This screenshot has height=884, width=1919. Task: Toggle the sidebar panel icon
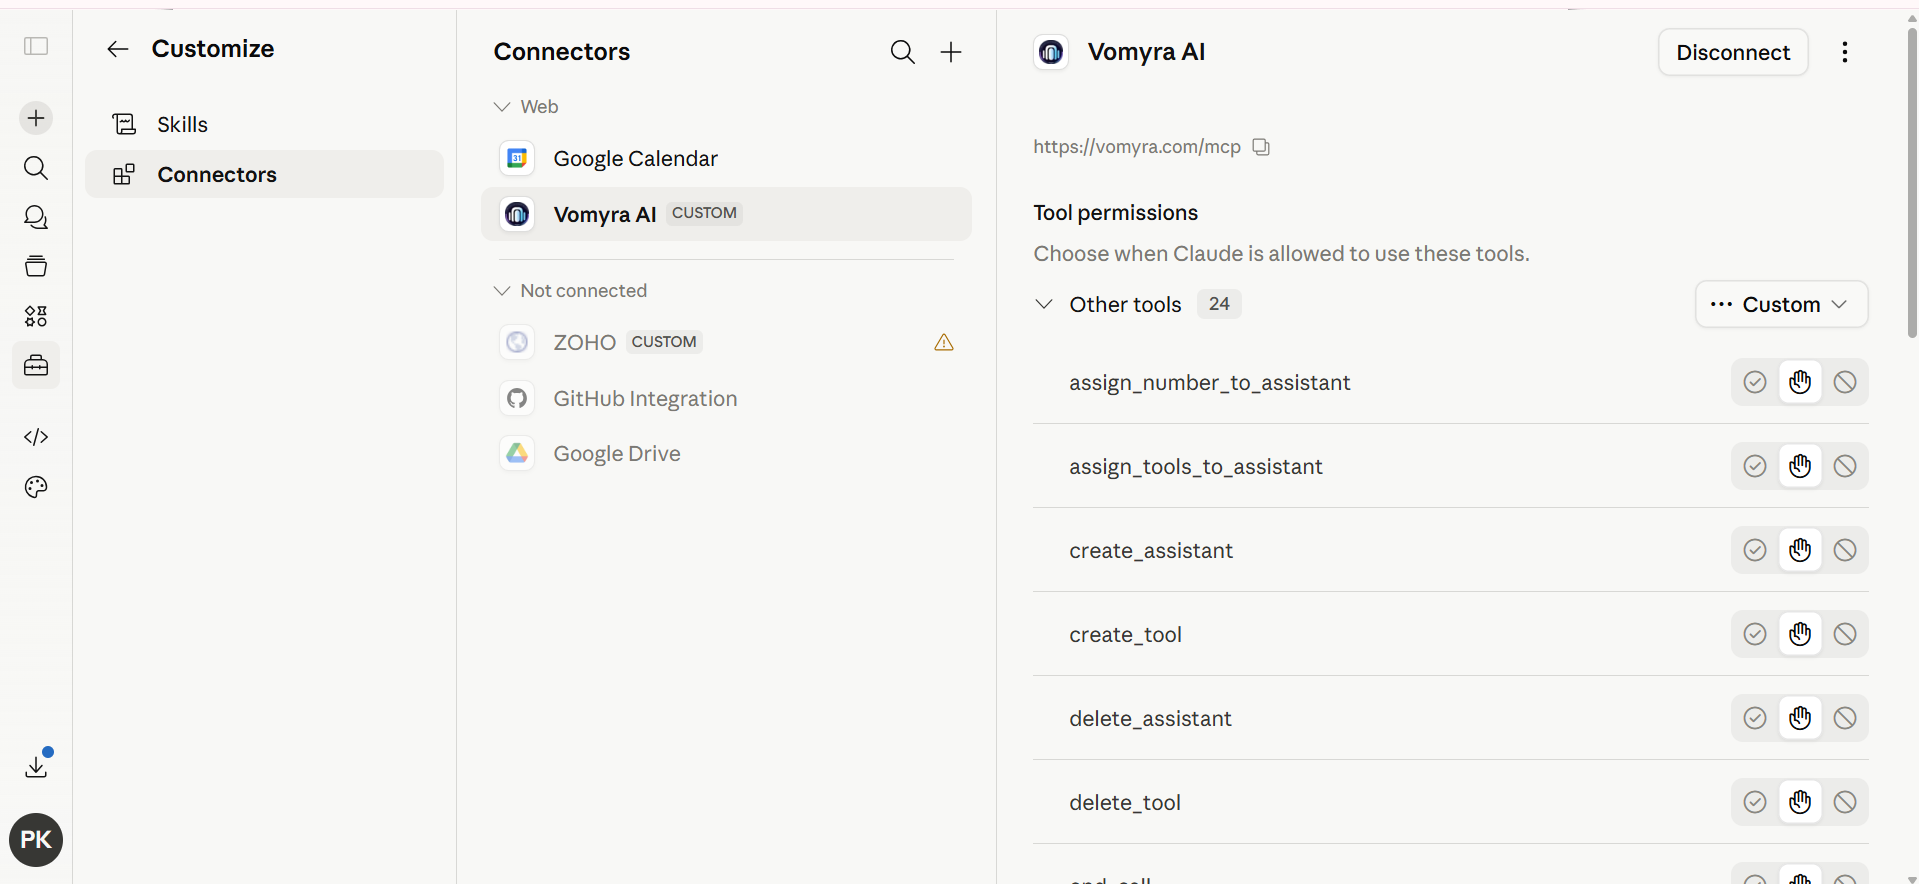click(x=36, y=46)
